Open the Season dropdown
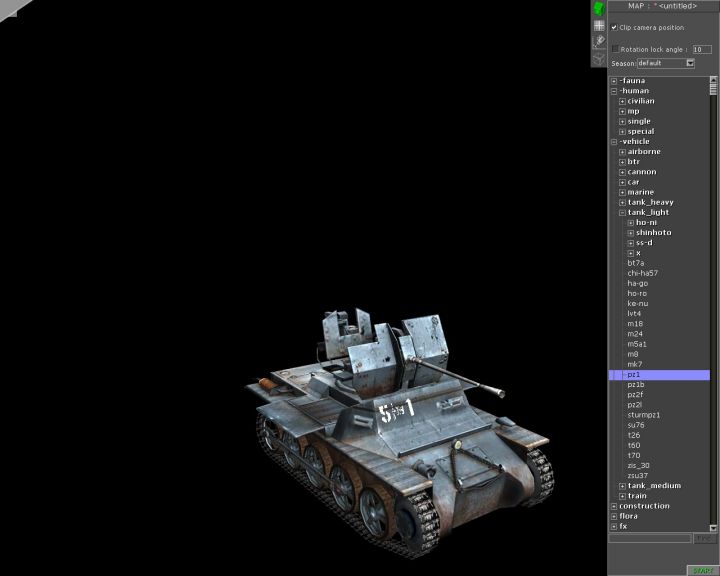The height and width of the screenshot is (576, 720). coord(690,63)
